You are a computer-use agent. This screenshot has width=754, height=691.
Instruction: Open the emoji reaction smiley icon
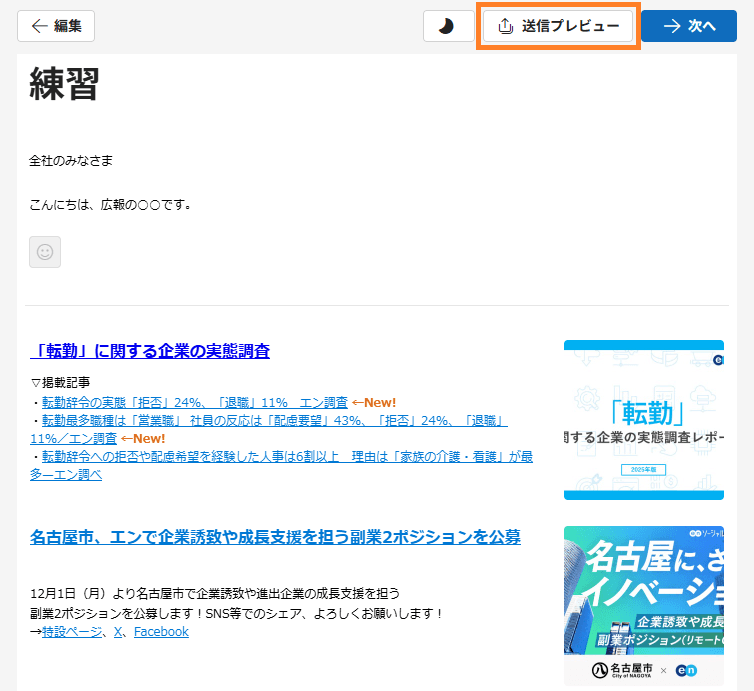tap(45, 252)
